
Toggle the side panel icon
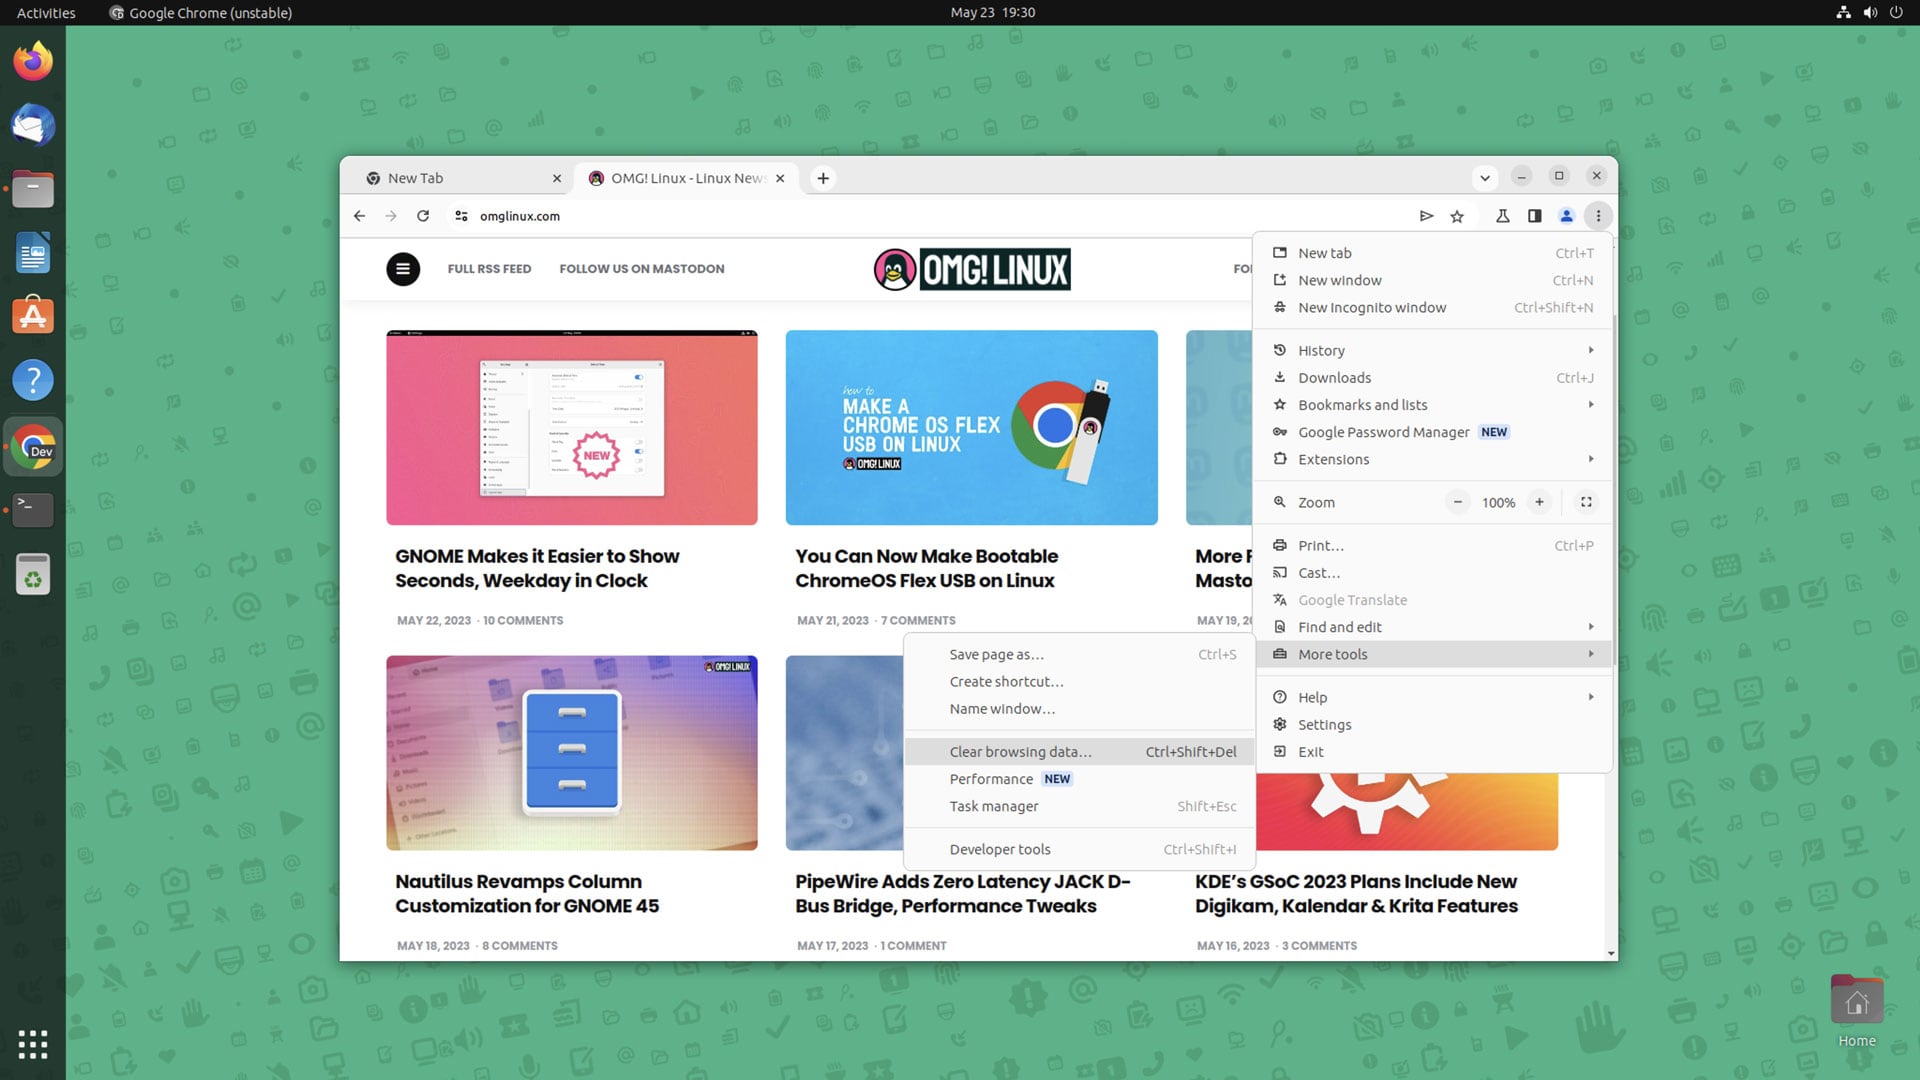coord(1534,216)
